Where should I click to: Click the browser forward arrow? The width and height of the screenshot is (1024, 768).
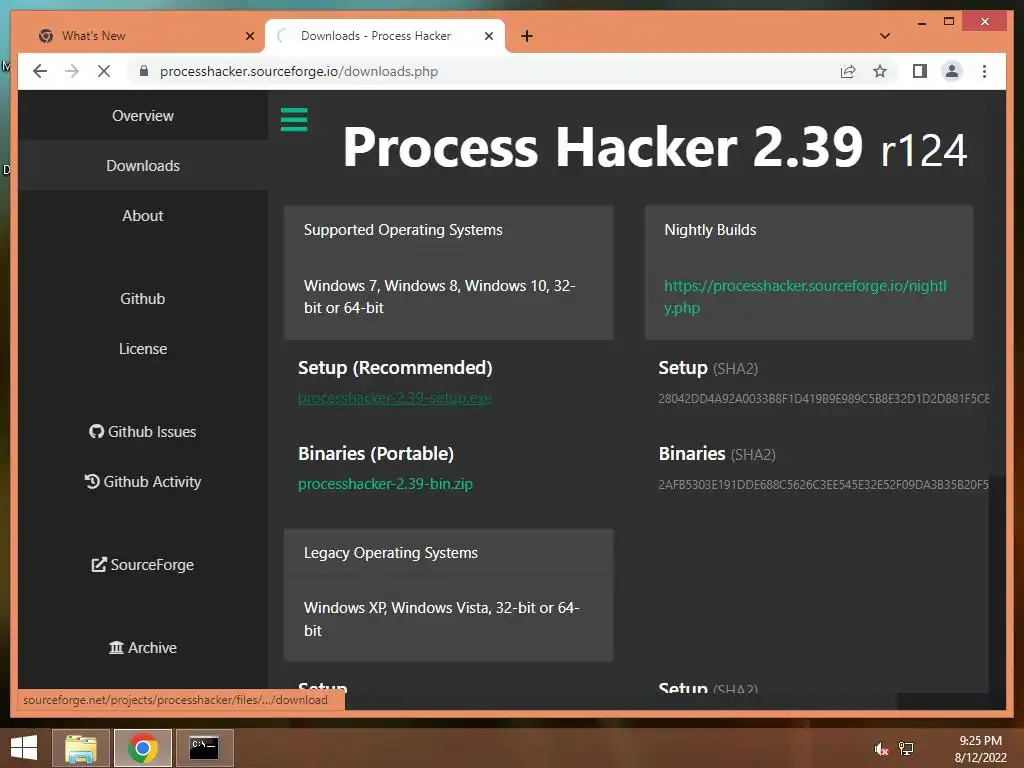(x=72, y=71)
